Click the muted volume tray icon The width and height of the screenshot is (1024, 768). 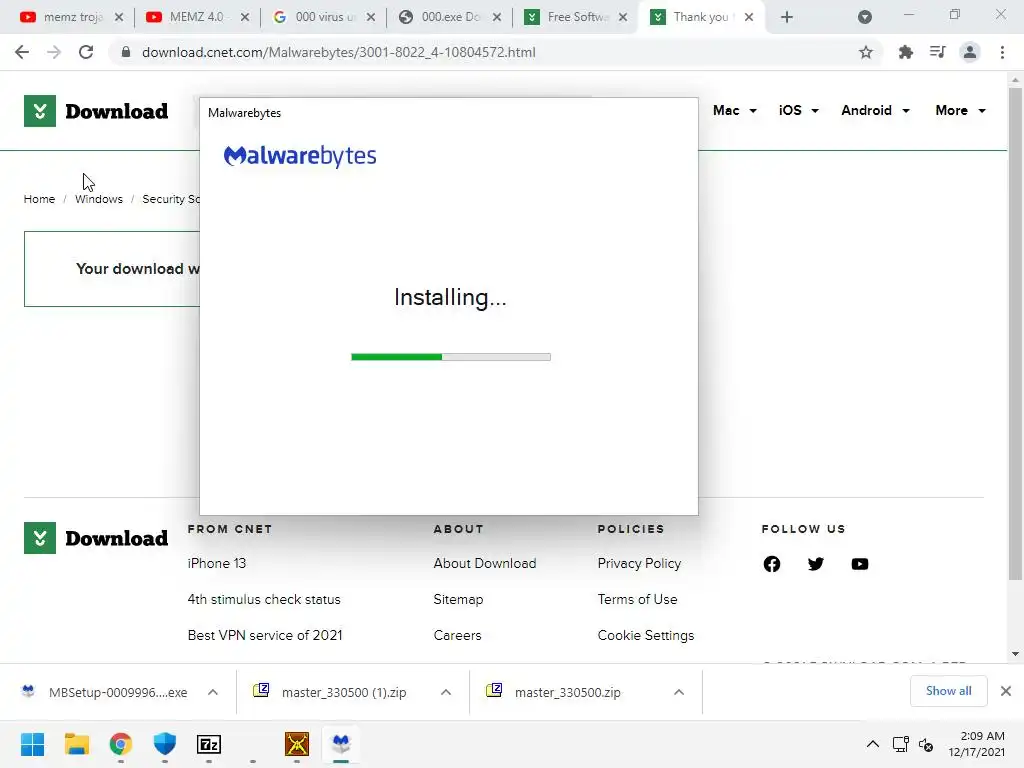click(x=926, y=744)
